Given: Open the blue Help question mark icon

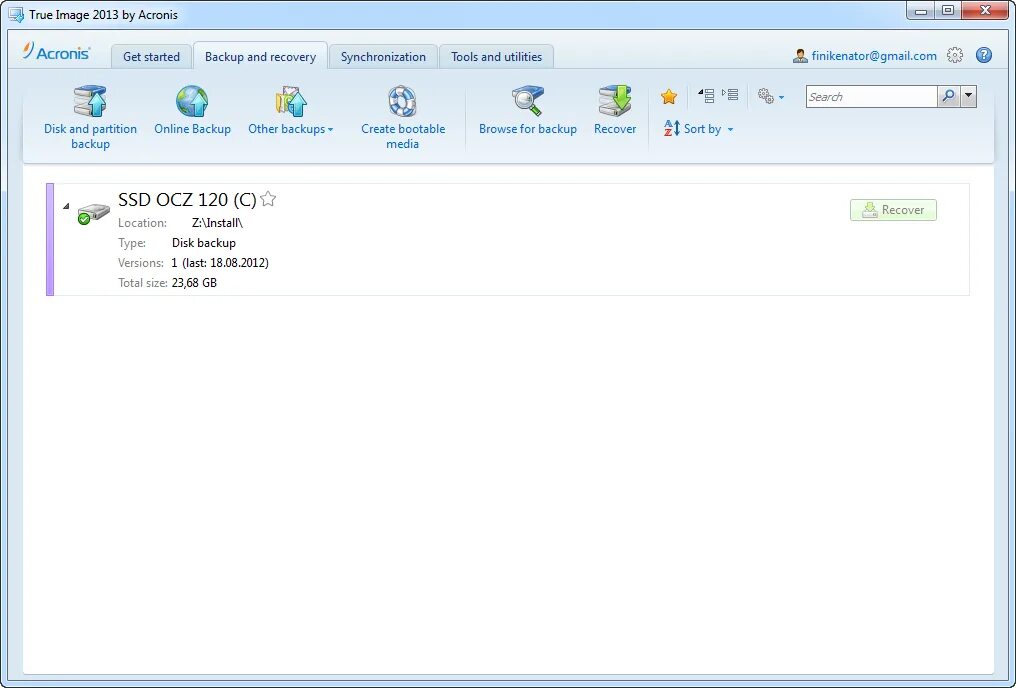Looking at the screenshot, I should (984, 55).
